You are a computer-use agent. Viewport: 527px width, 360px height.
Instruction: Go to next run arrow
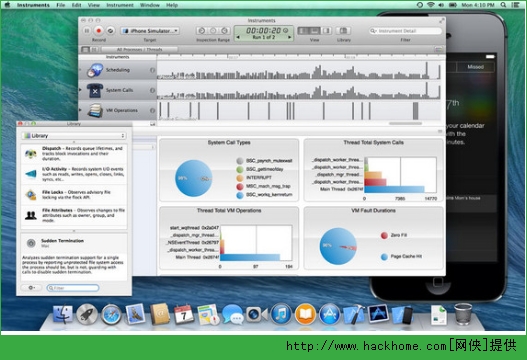pos(289,37)
